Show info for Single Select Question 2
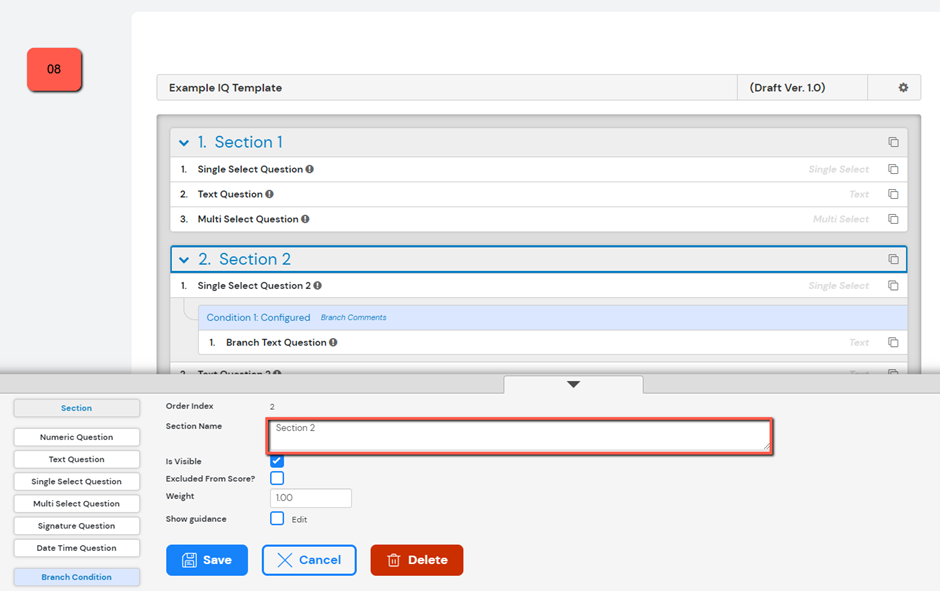Viewport: 940px width, 591px height. click(317, 286)
